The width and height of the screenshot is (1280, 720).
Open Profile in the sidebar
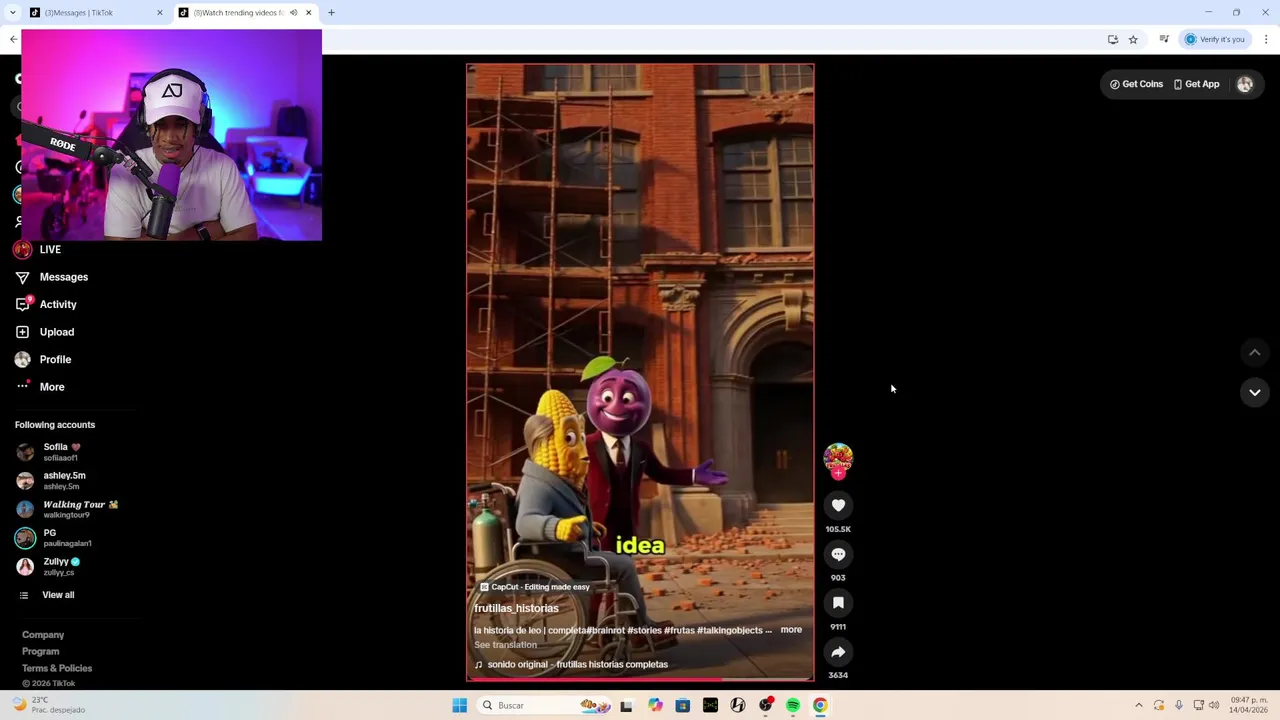coord(43,360)
